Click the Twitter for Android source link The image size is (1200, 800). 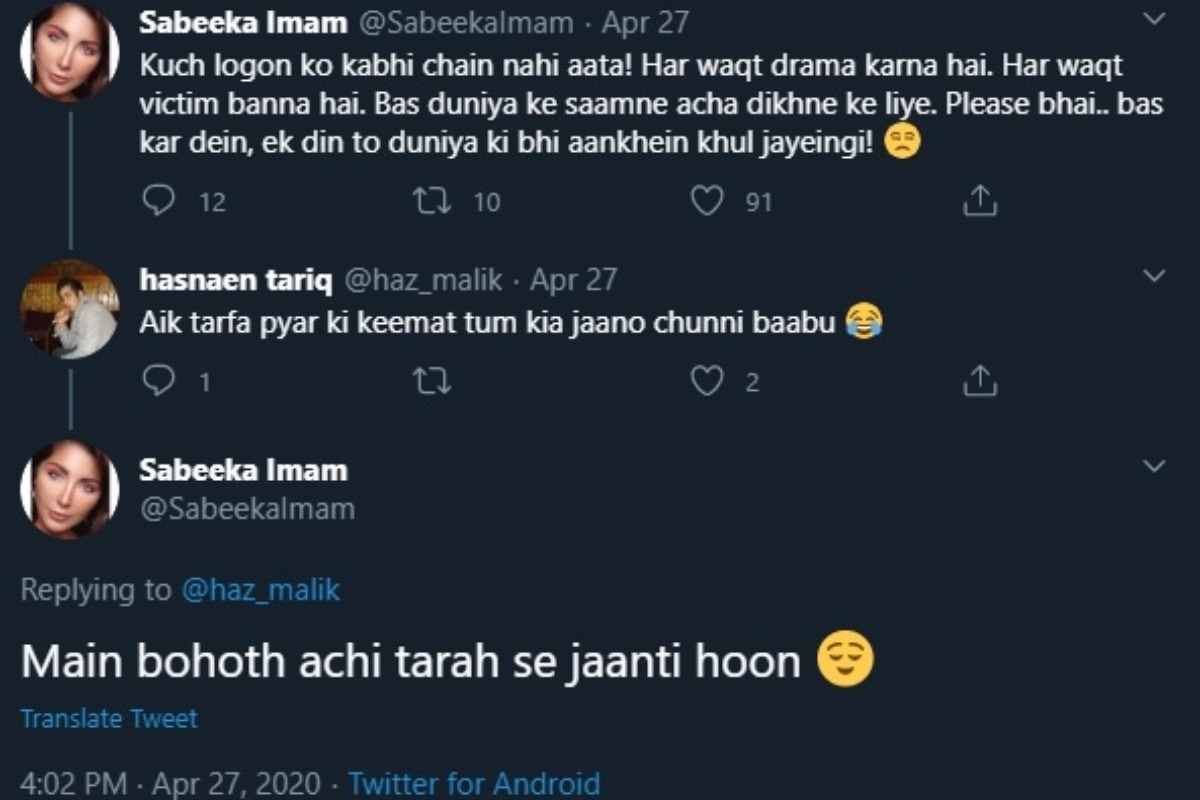pos(474,782)
